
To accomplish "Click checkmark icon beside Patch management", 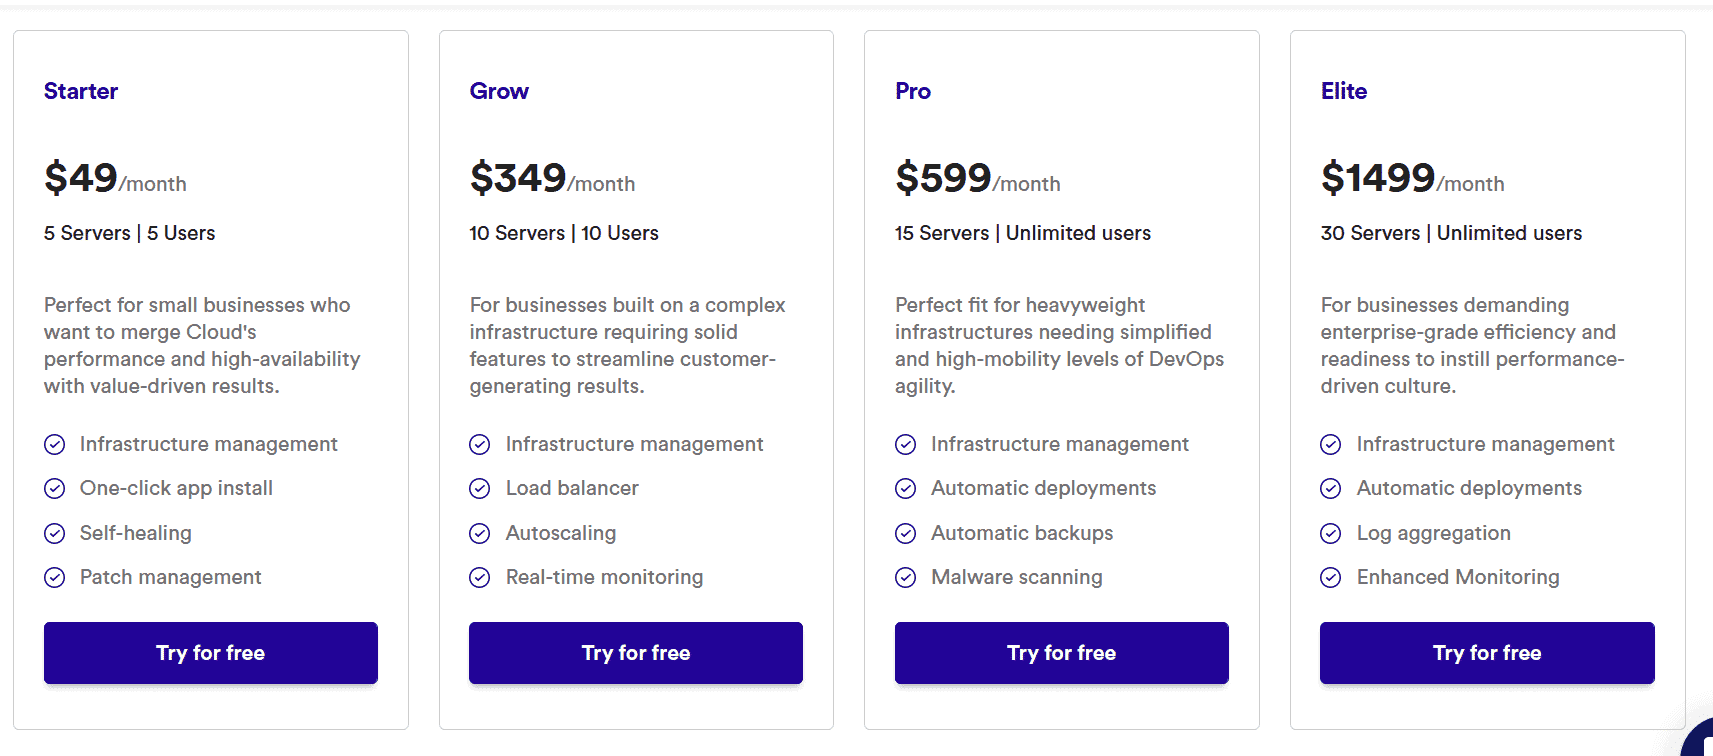I will 55,577.
